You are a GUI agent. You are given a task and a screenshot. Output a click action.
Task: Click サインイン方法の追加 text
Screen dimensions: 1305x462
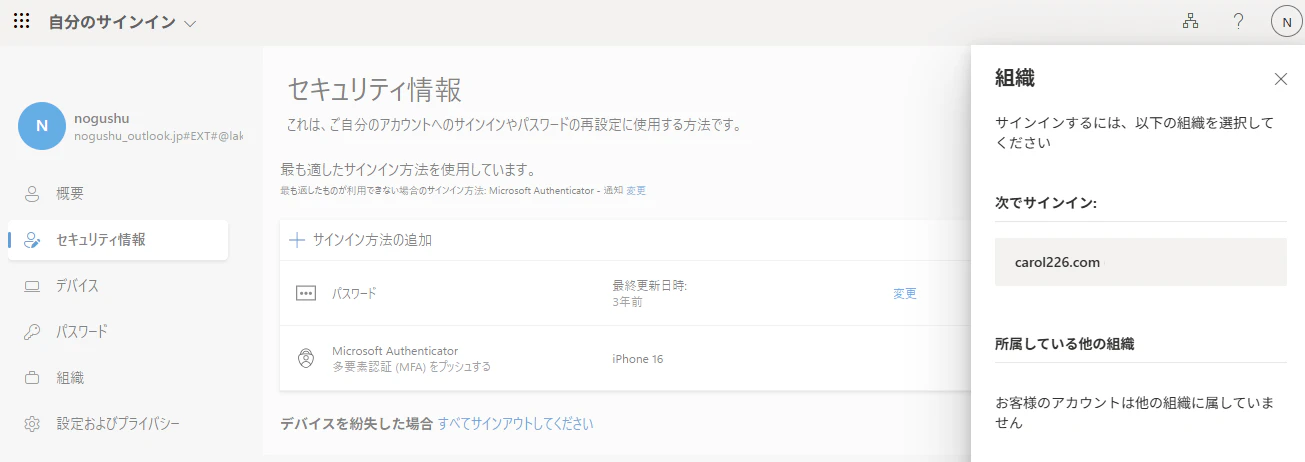tap(372, 240)
